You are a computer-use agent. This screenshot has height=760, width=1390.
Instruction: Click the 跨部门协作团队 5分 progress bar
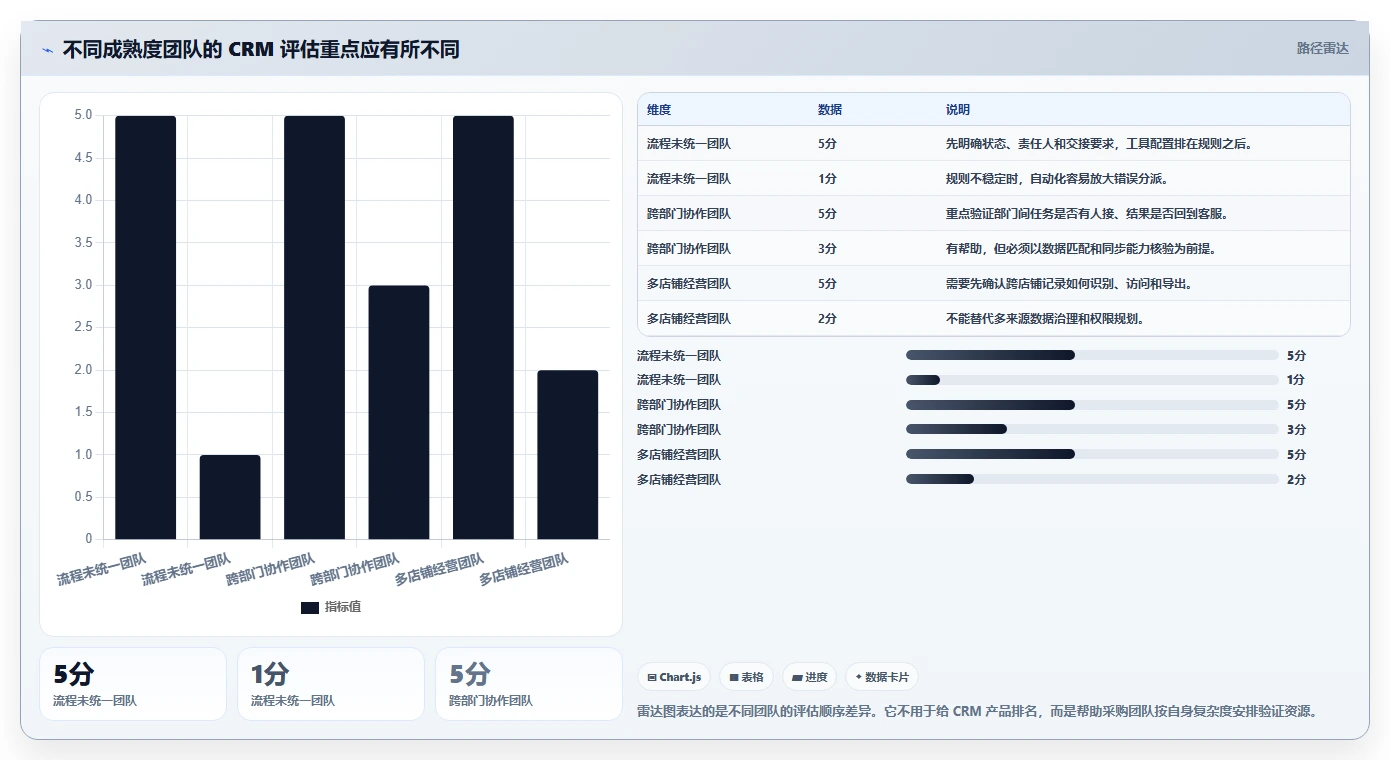[1092, 405]
